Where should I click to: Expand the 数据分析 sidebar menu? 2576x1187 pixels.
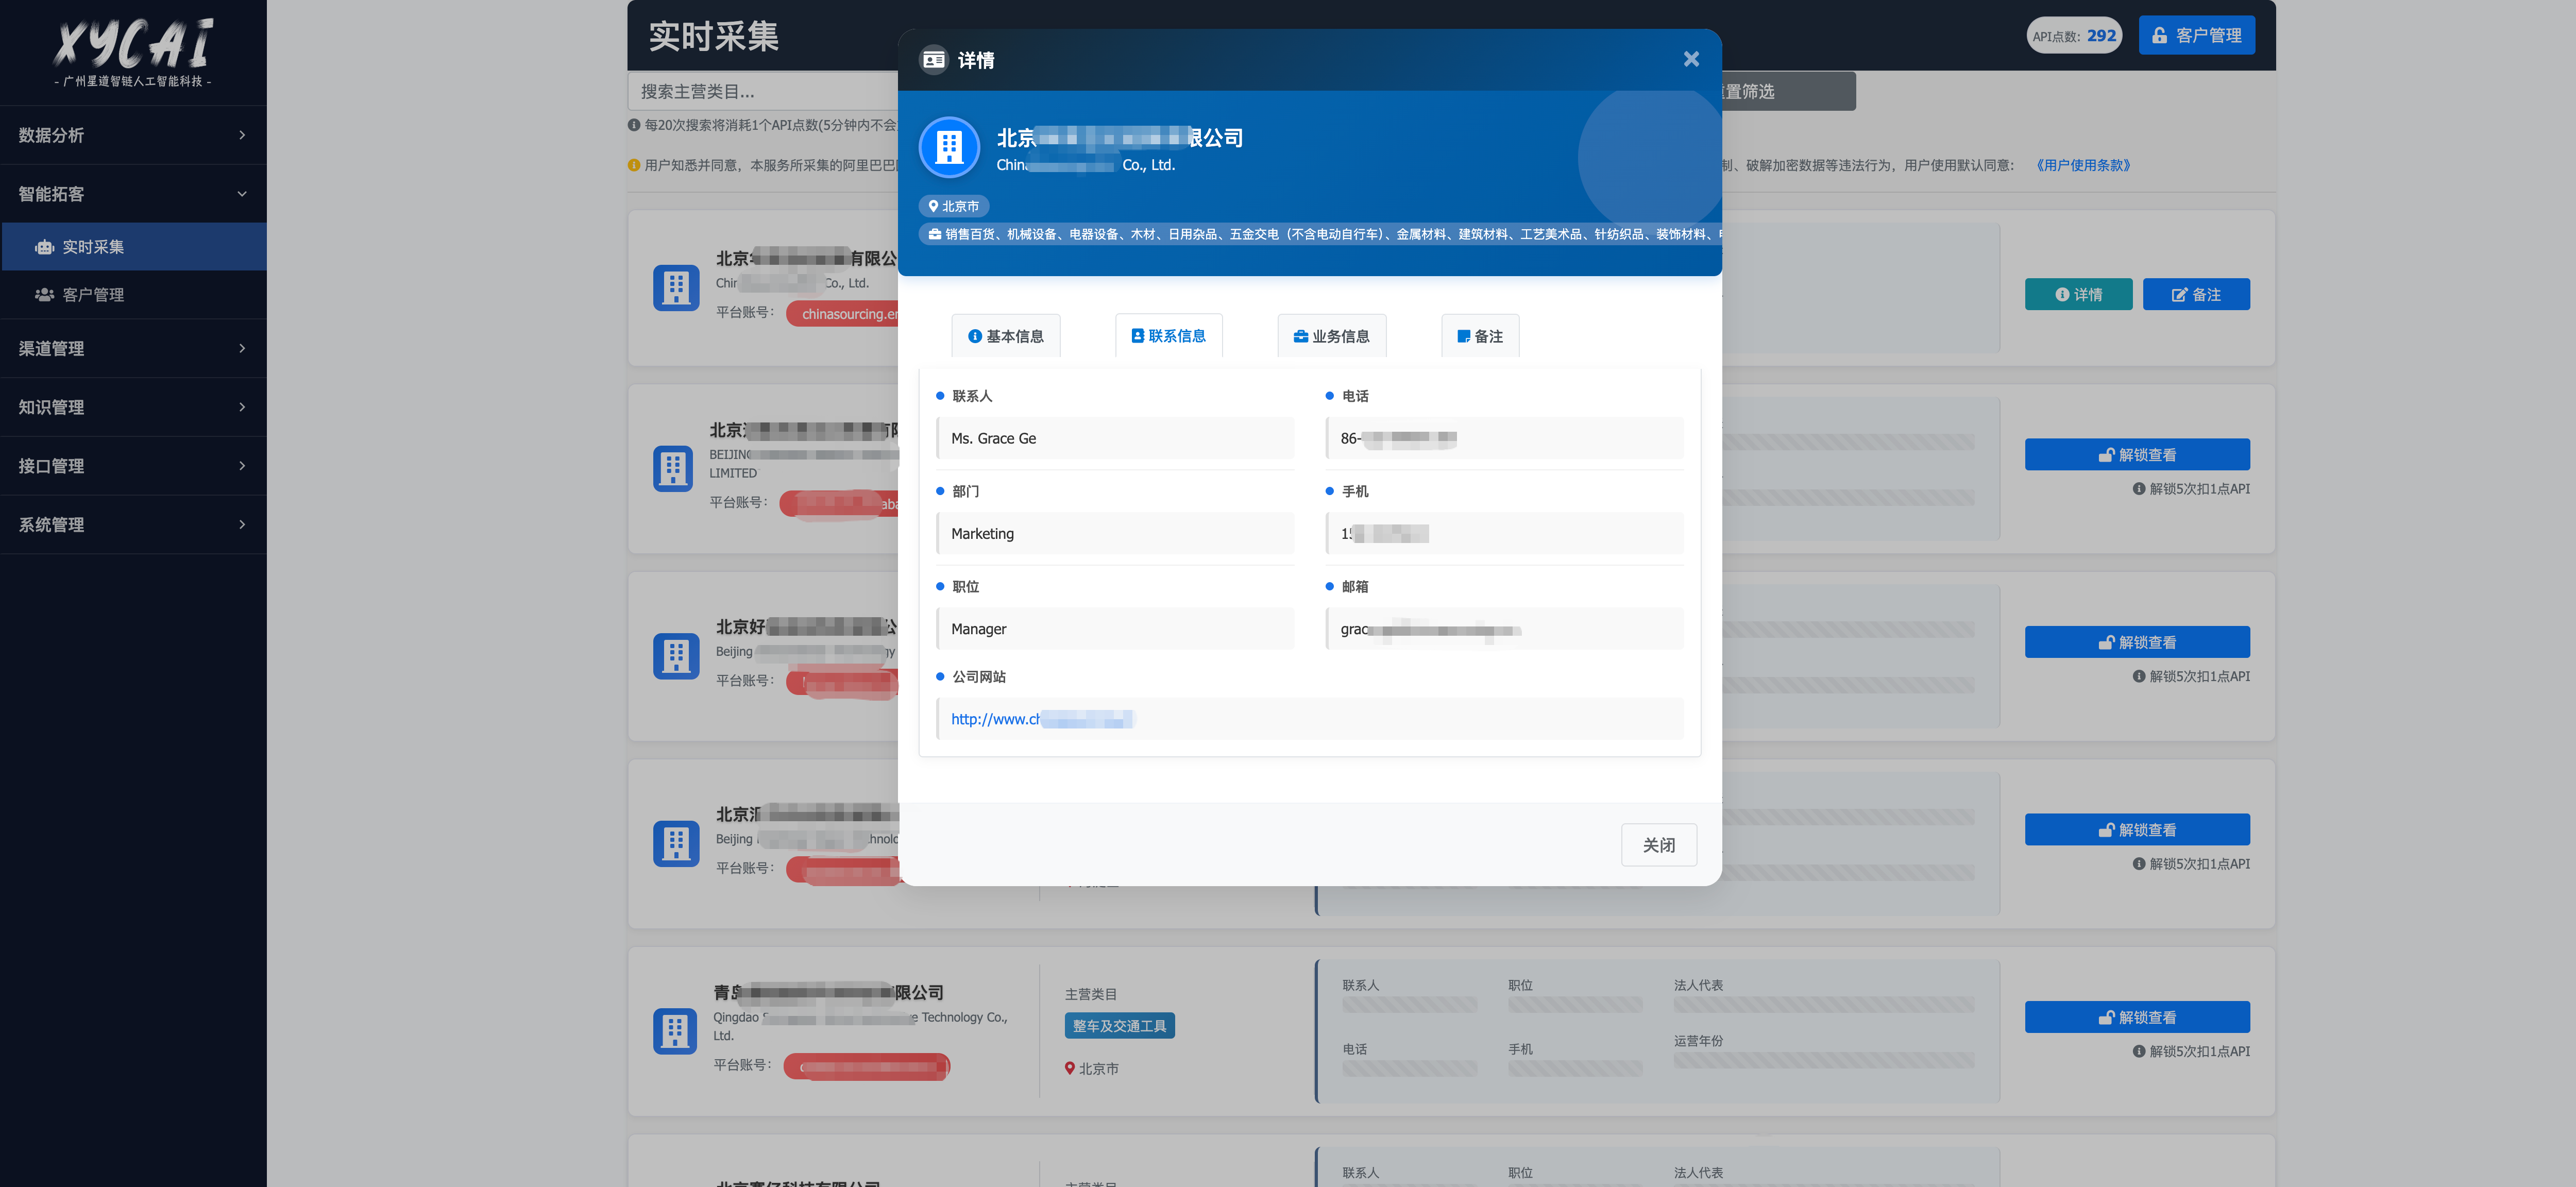133,135
